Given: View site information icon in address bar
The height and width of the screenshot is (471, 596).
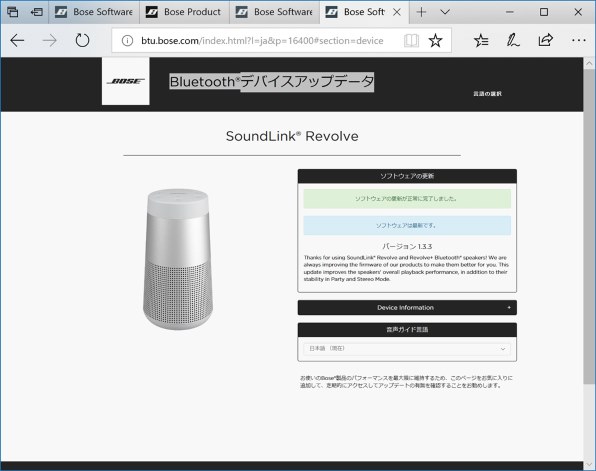Looking at the screenshot, I should point(127,41).
